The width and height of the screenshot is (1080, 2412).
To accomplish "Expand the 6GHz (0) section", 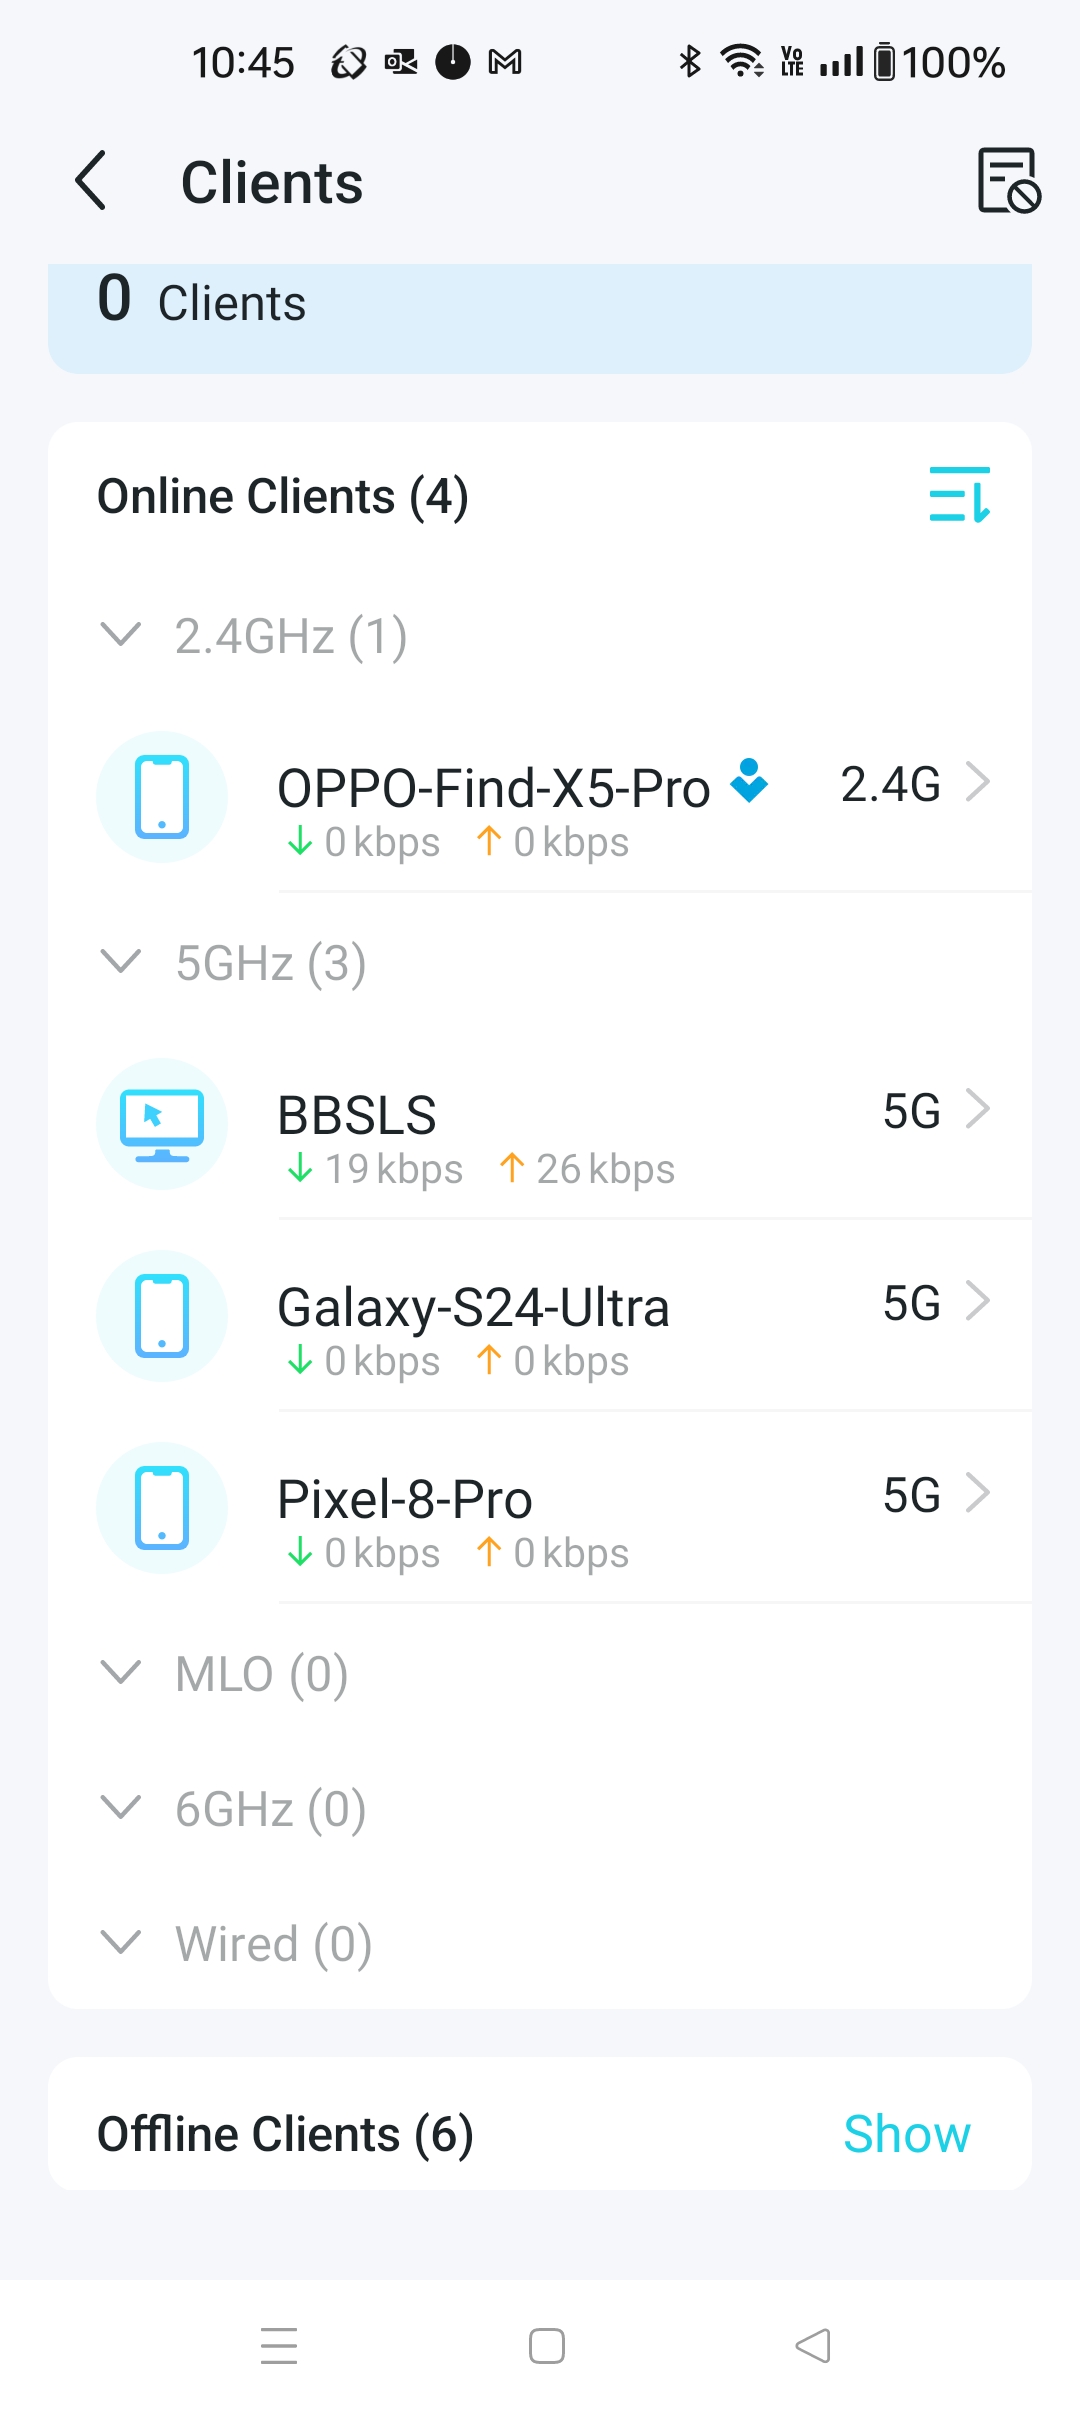I will (121, 1808).
